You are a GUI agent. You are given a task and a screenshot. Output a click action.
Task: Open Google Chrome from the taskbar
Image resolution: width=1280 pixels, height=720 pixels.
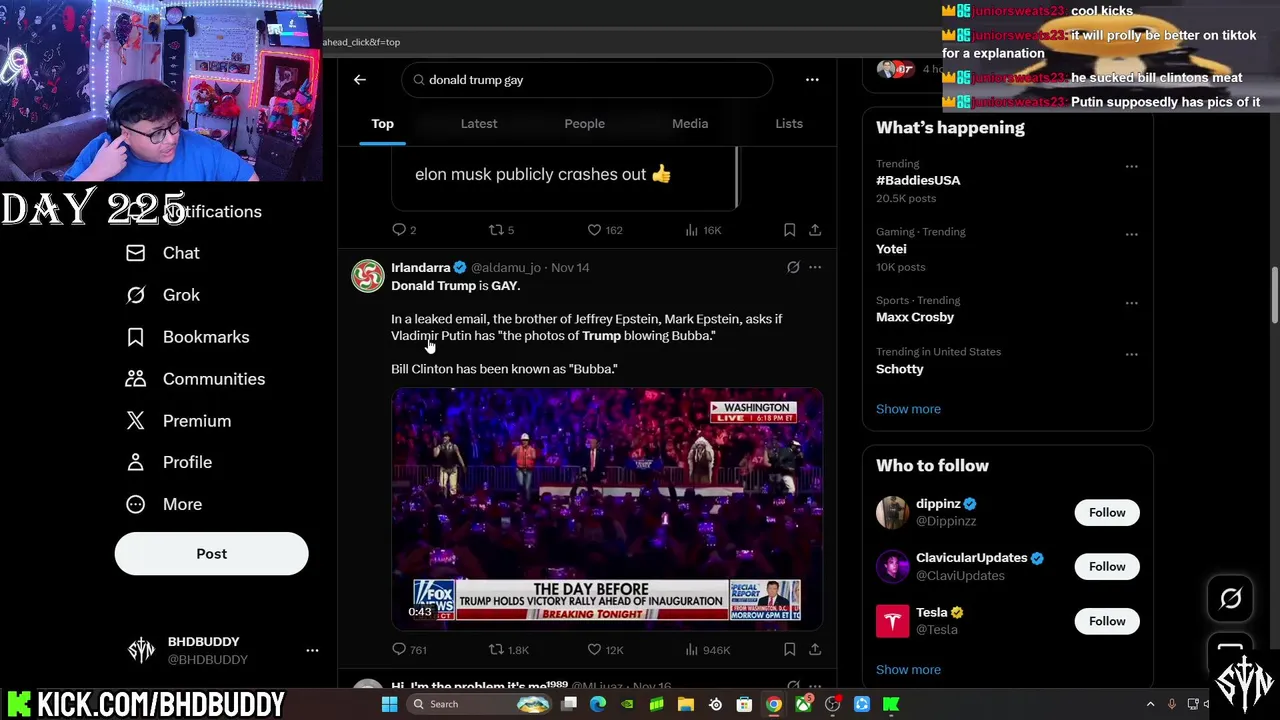pyautogui.click(x=774, y=704)
